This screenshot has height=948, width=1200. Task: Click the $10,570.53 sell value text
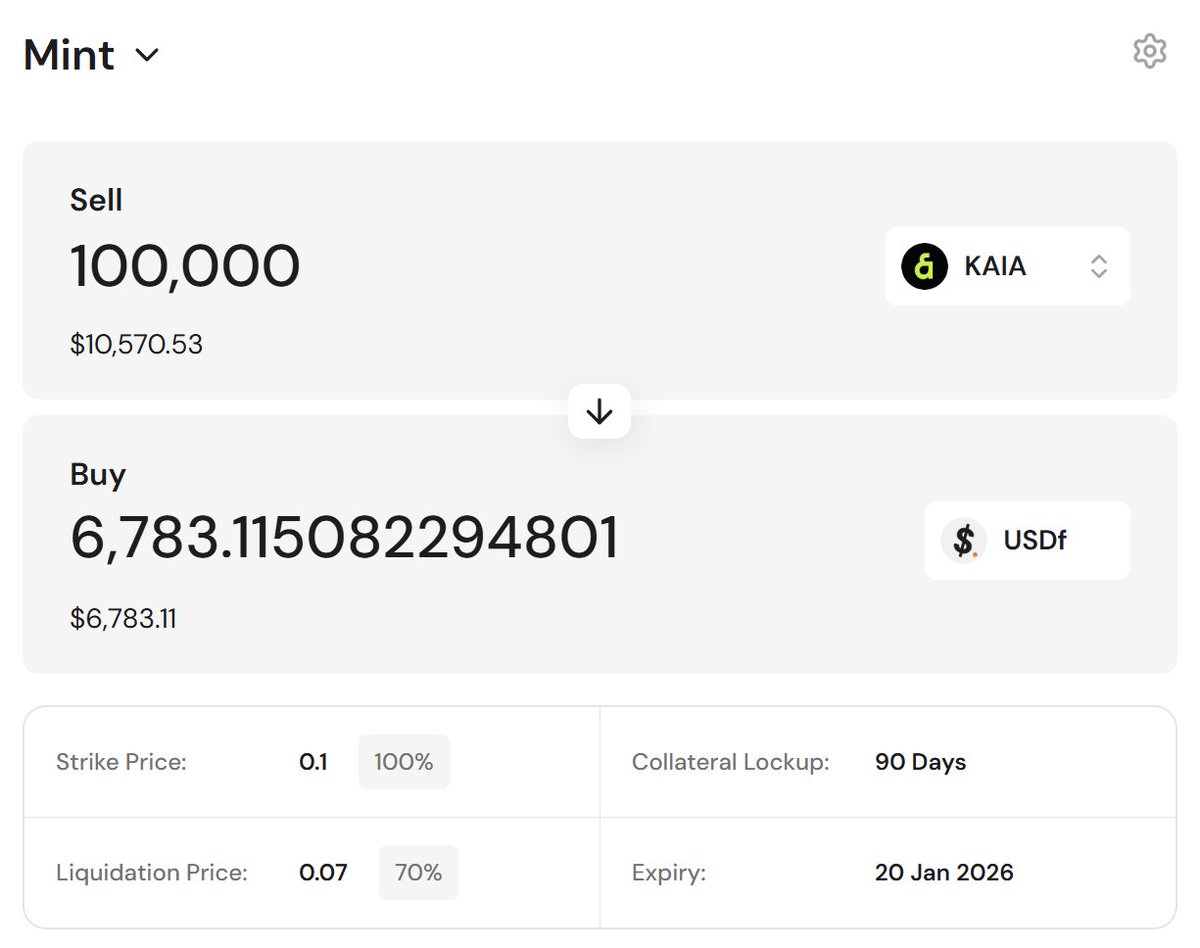coord(136,345)
